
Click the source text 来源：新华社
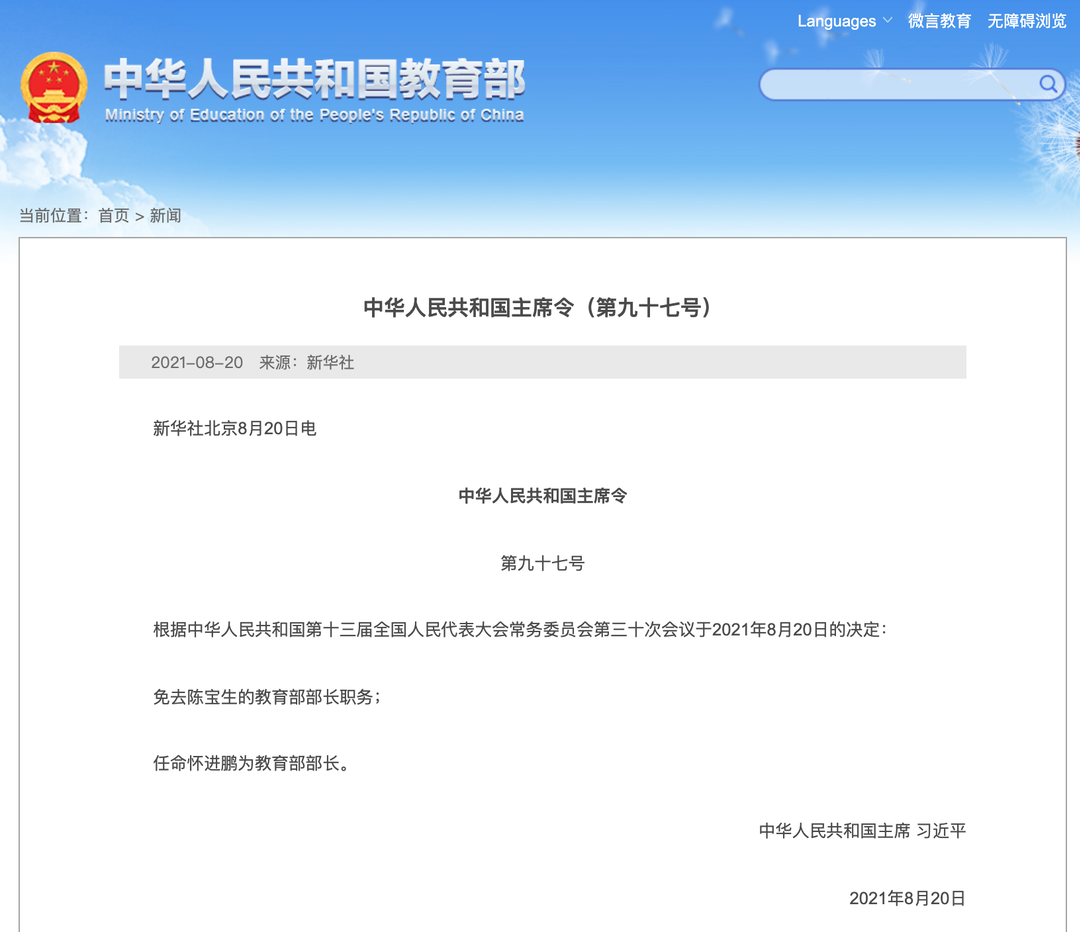point(307,362)
